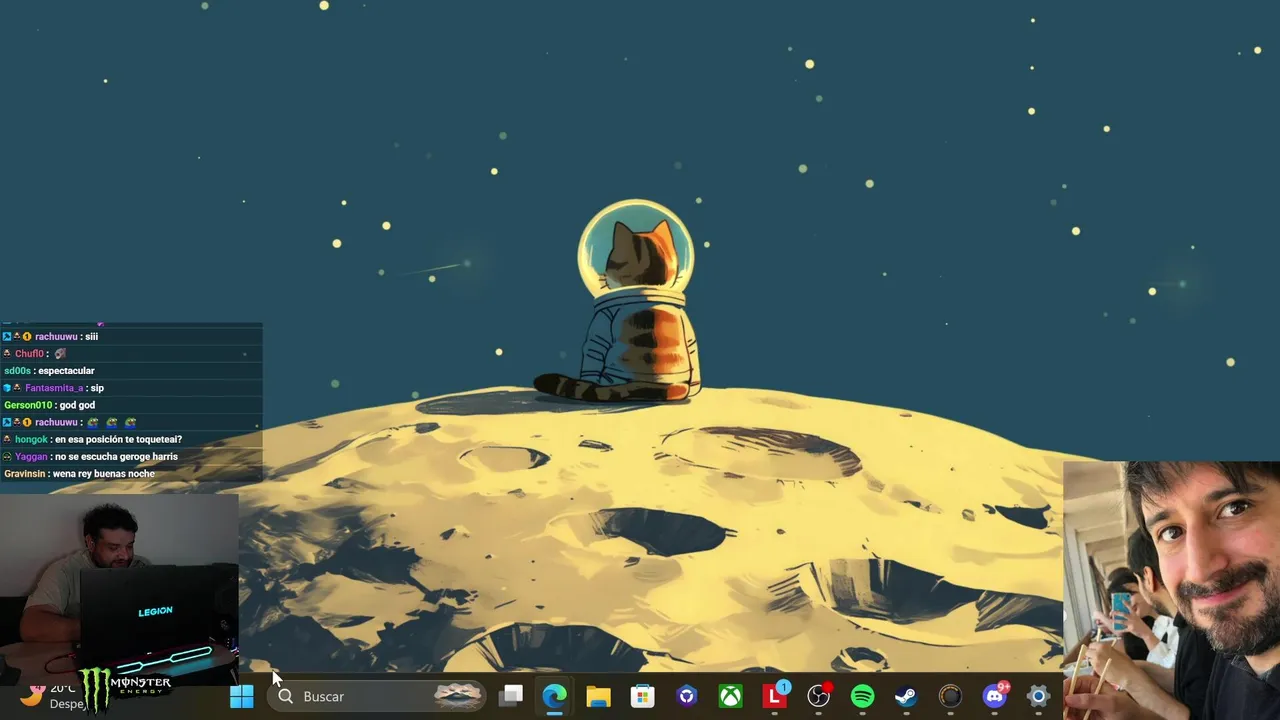Click chat username Gerson010
The image size is (1280, 720).
click(x=28, y=405)
